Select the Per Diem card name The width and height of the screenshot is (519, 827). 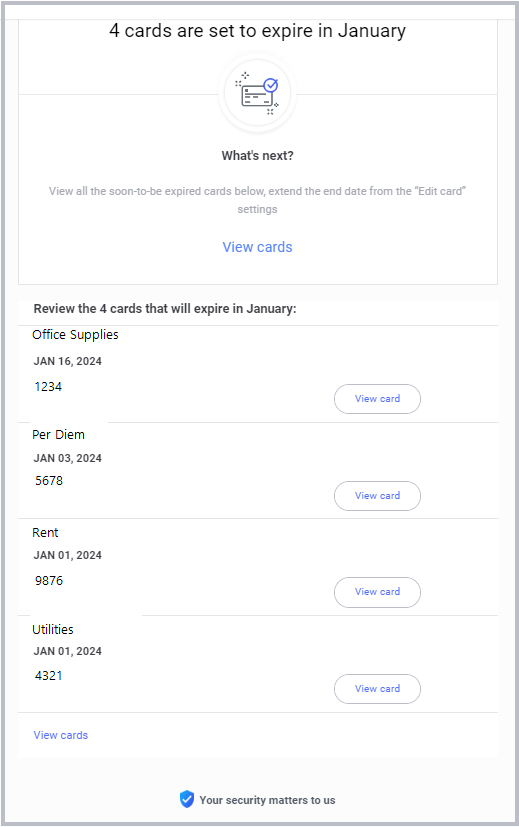coord(58,435)
